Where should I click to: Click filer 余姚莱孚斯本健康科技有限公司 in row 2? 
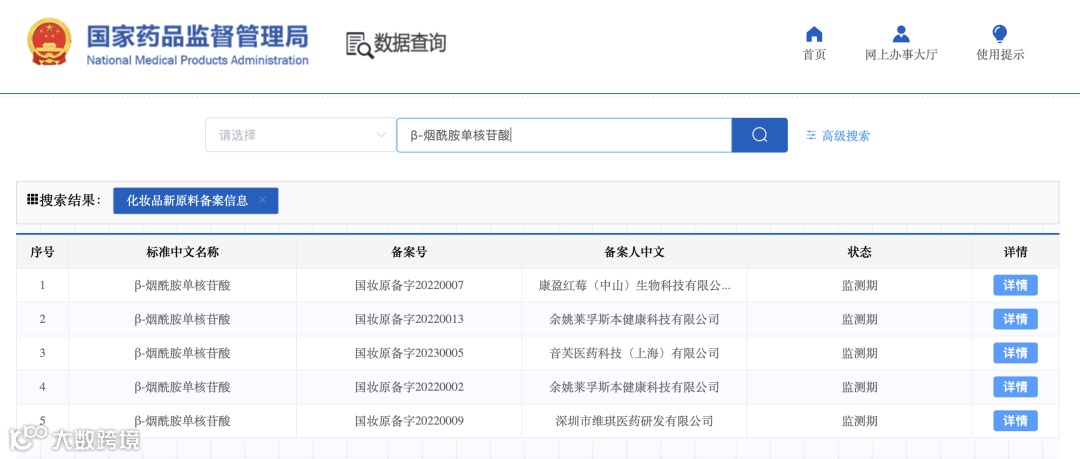pos(634,319)
